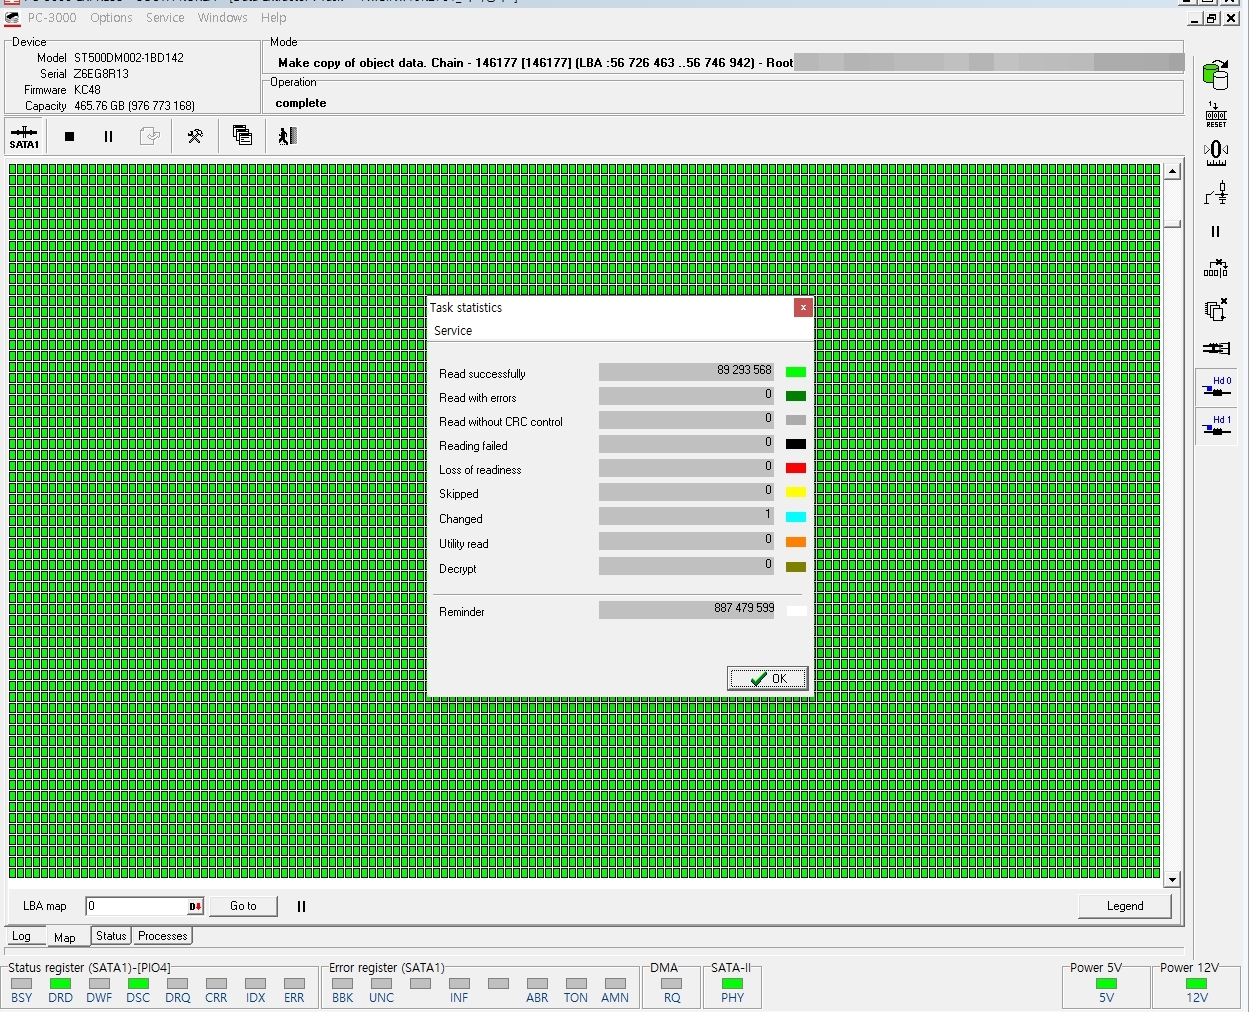Screen dimensions: 1249x1012
Task: Click the Utility read orange swatch
Action: pyautogui.click(x=796, y=542)
